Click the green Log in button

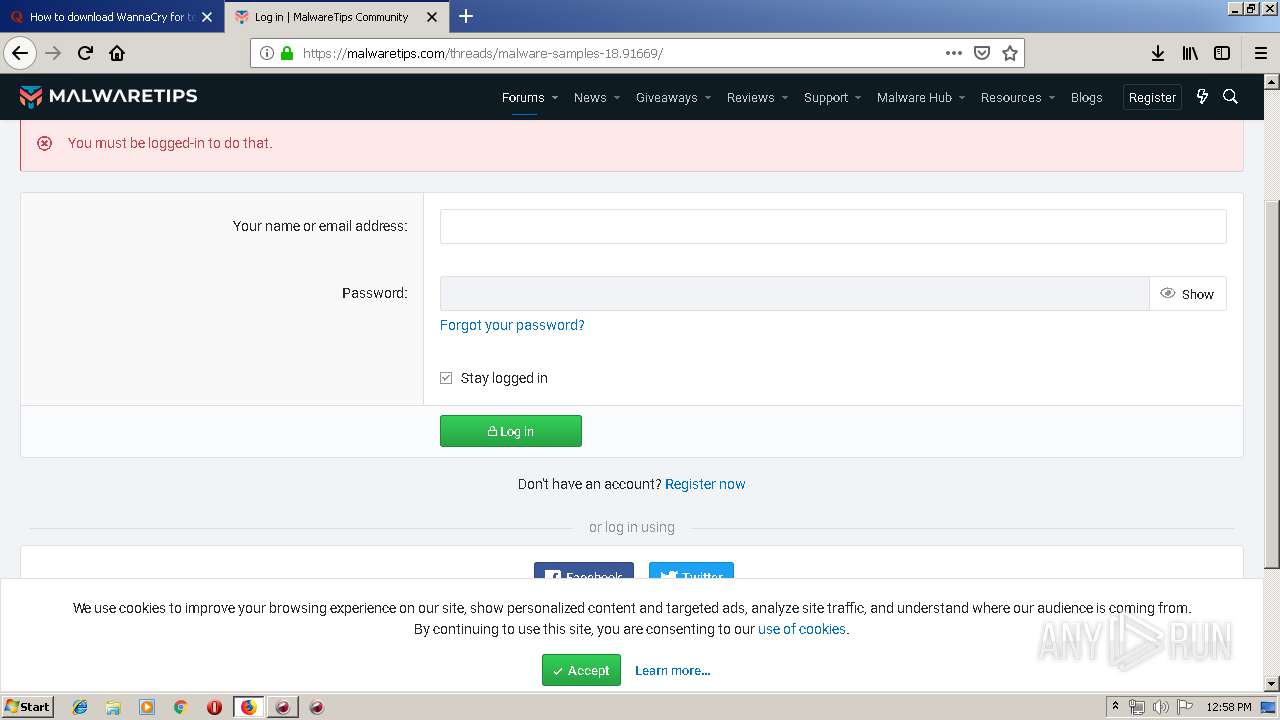[511, 431]
